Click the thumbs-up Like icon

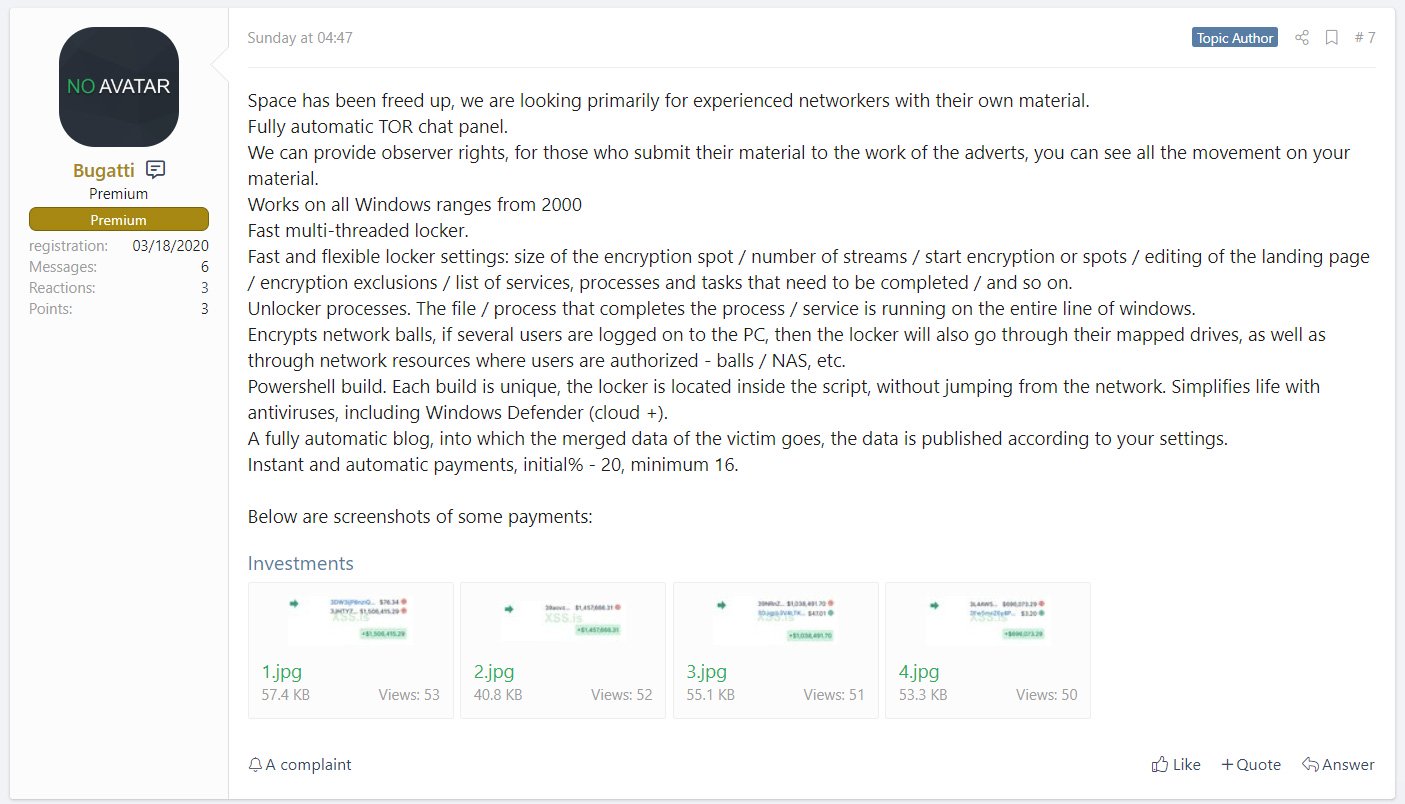[x=1160, y=764]
